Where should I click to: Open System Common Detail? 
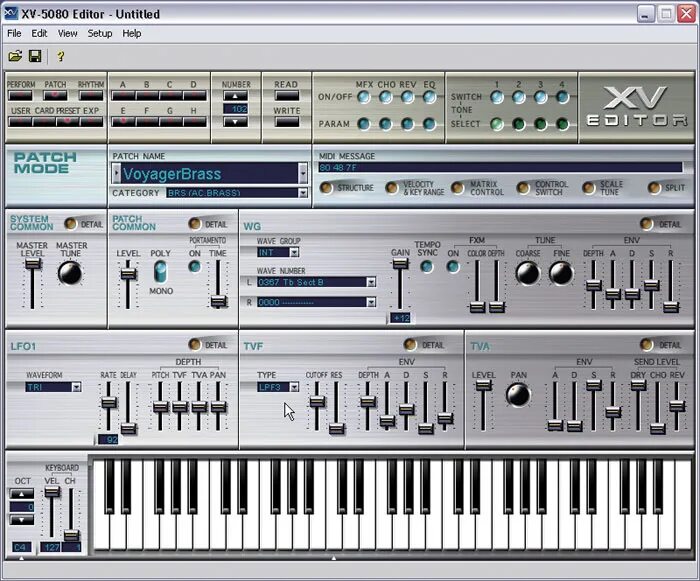click(70, 224)
